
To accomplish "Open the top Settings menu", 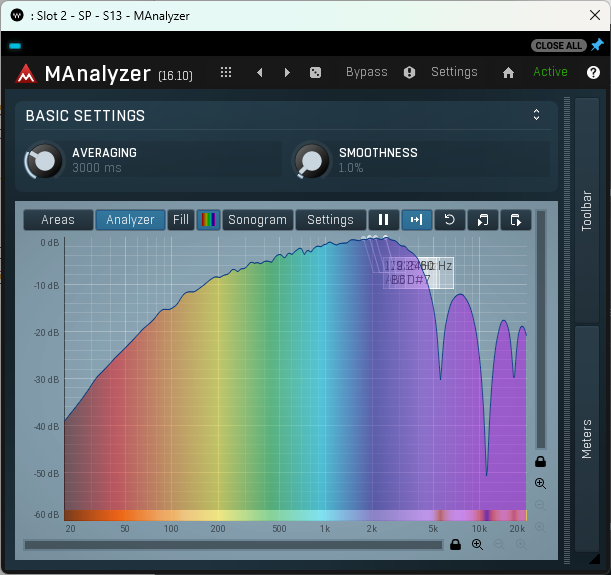I will (454, 72).
